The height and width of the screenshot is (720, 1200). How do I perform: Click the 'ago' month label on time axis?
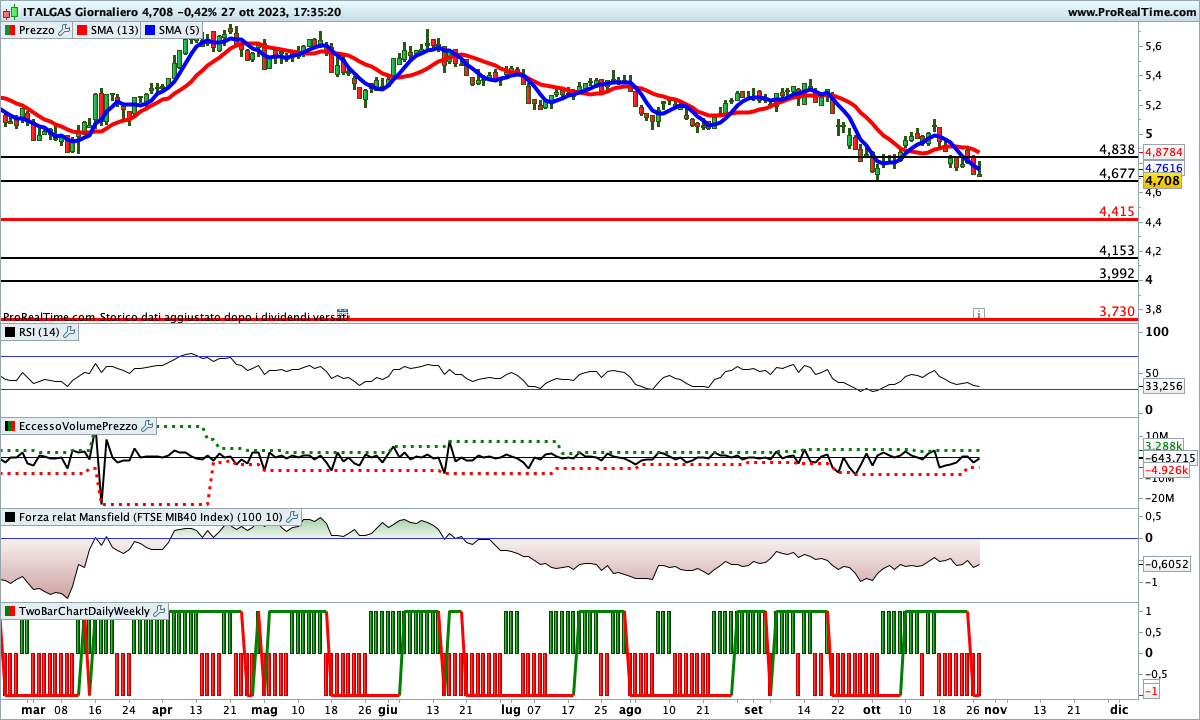(630, 708)
